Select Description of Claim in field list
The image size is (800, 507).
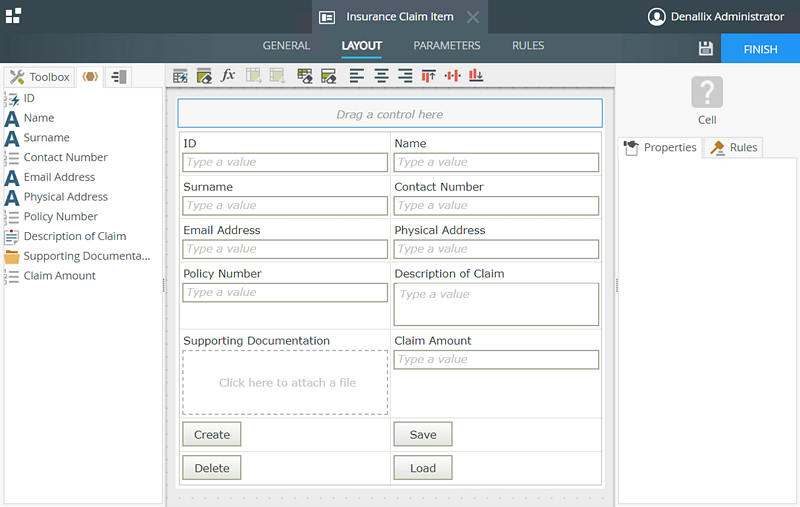(75, 236)
